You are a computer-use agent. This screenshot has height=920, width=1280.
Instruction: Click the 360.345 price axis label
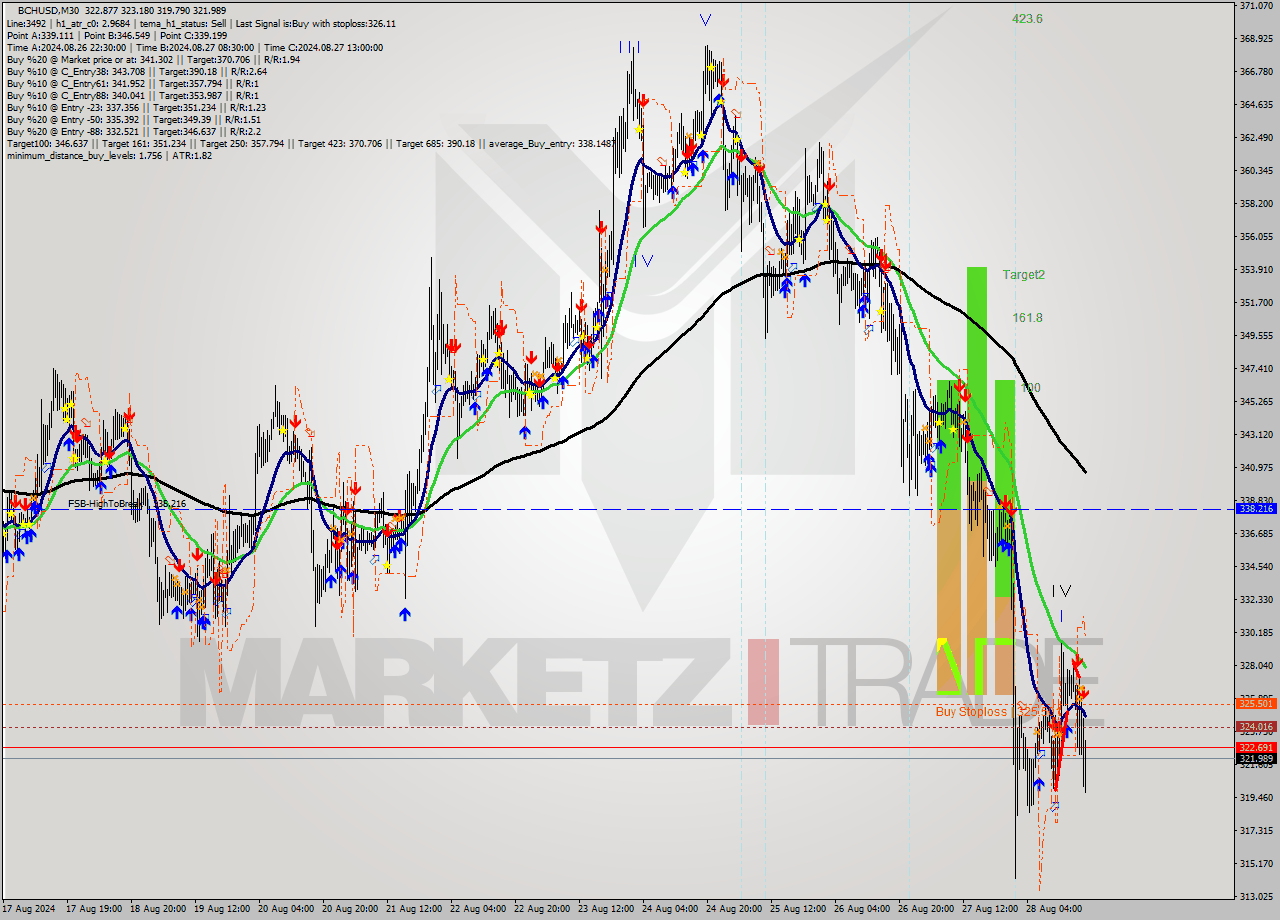click(x=1256, y=171)
